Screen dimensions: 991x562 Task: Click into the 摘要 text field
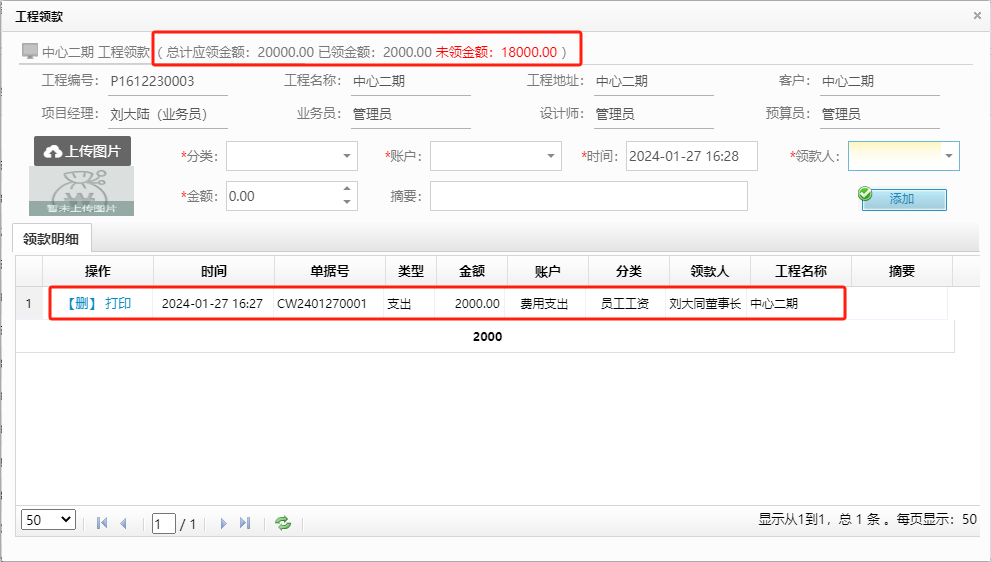pyautogui.click(x=588, y=196)
